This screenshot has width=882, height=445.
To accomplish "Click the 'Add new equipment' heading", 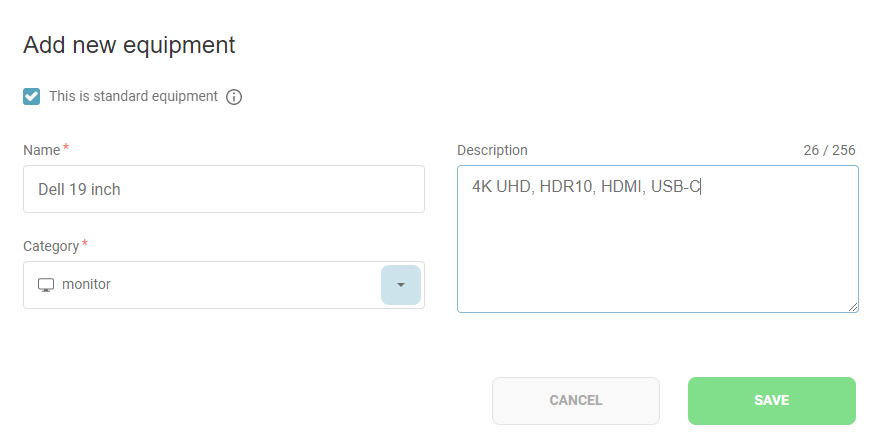I will click(129, 45).
